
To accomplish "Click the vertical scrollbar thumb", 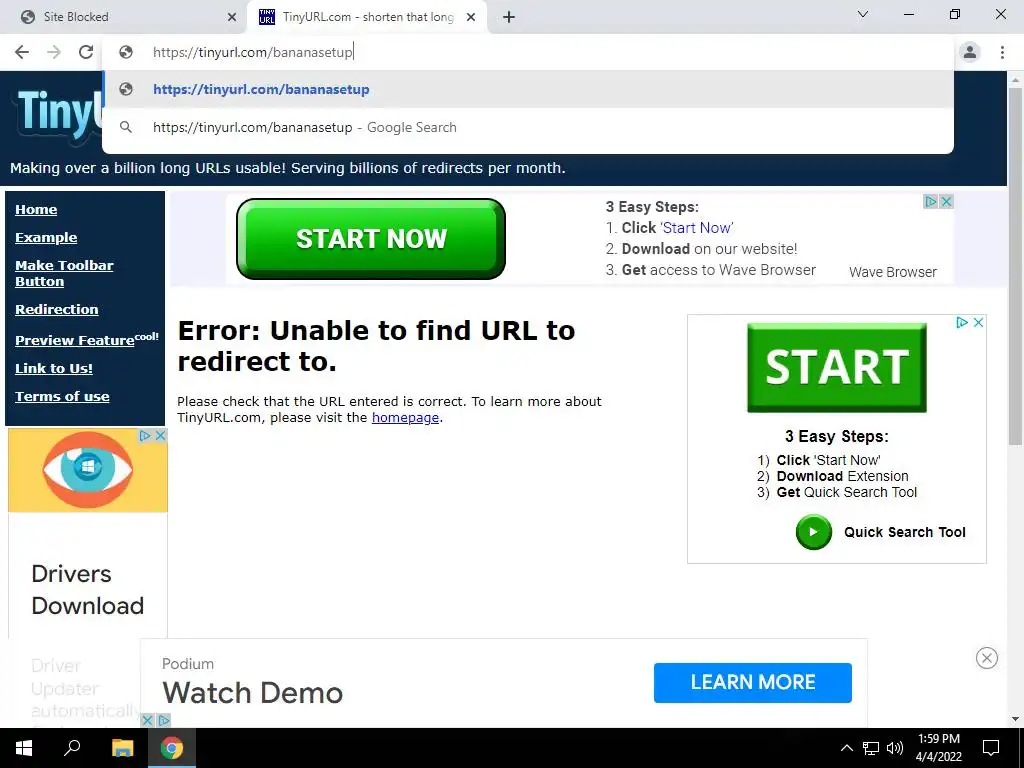I will tap(1015, 266).
